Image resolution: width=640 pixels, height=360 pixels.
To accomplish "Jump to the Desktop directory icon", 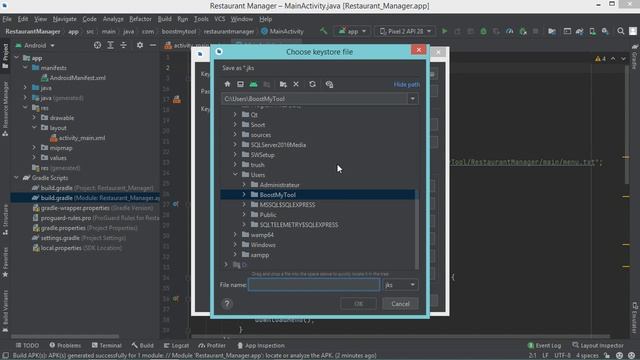I will 240,84.
